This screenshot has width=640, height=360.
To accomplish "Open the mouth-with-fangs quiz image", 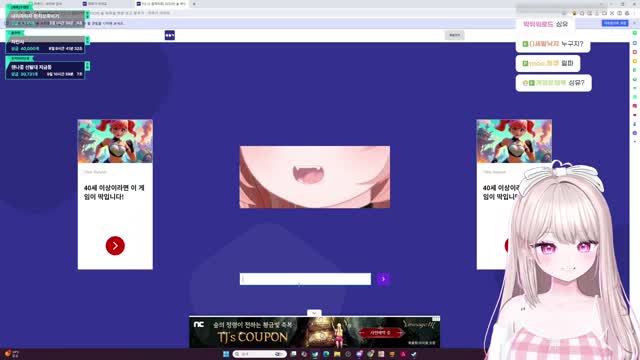I will click(315, 177).
